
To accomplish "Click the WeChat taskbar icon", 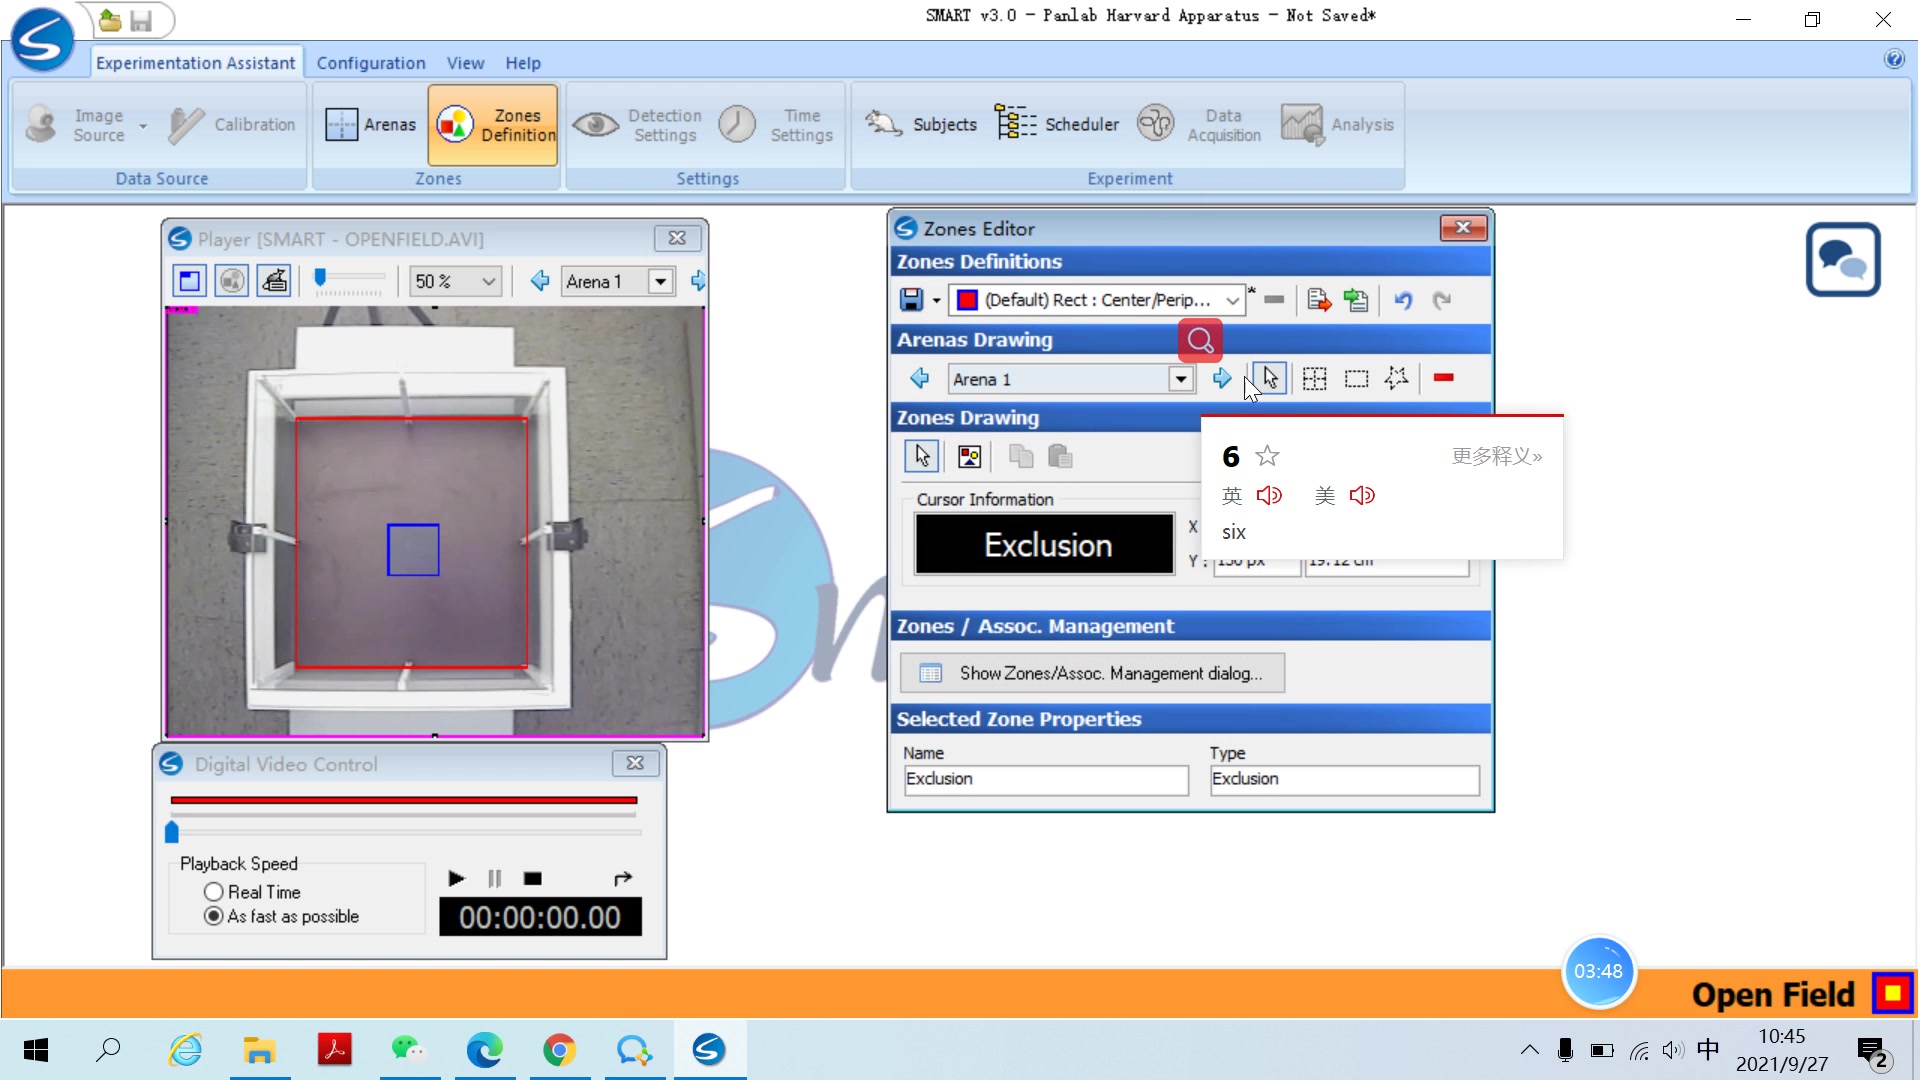I will pyautogui.click(x=409, y=1051).
